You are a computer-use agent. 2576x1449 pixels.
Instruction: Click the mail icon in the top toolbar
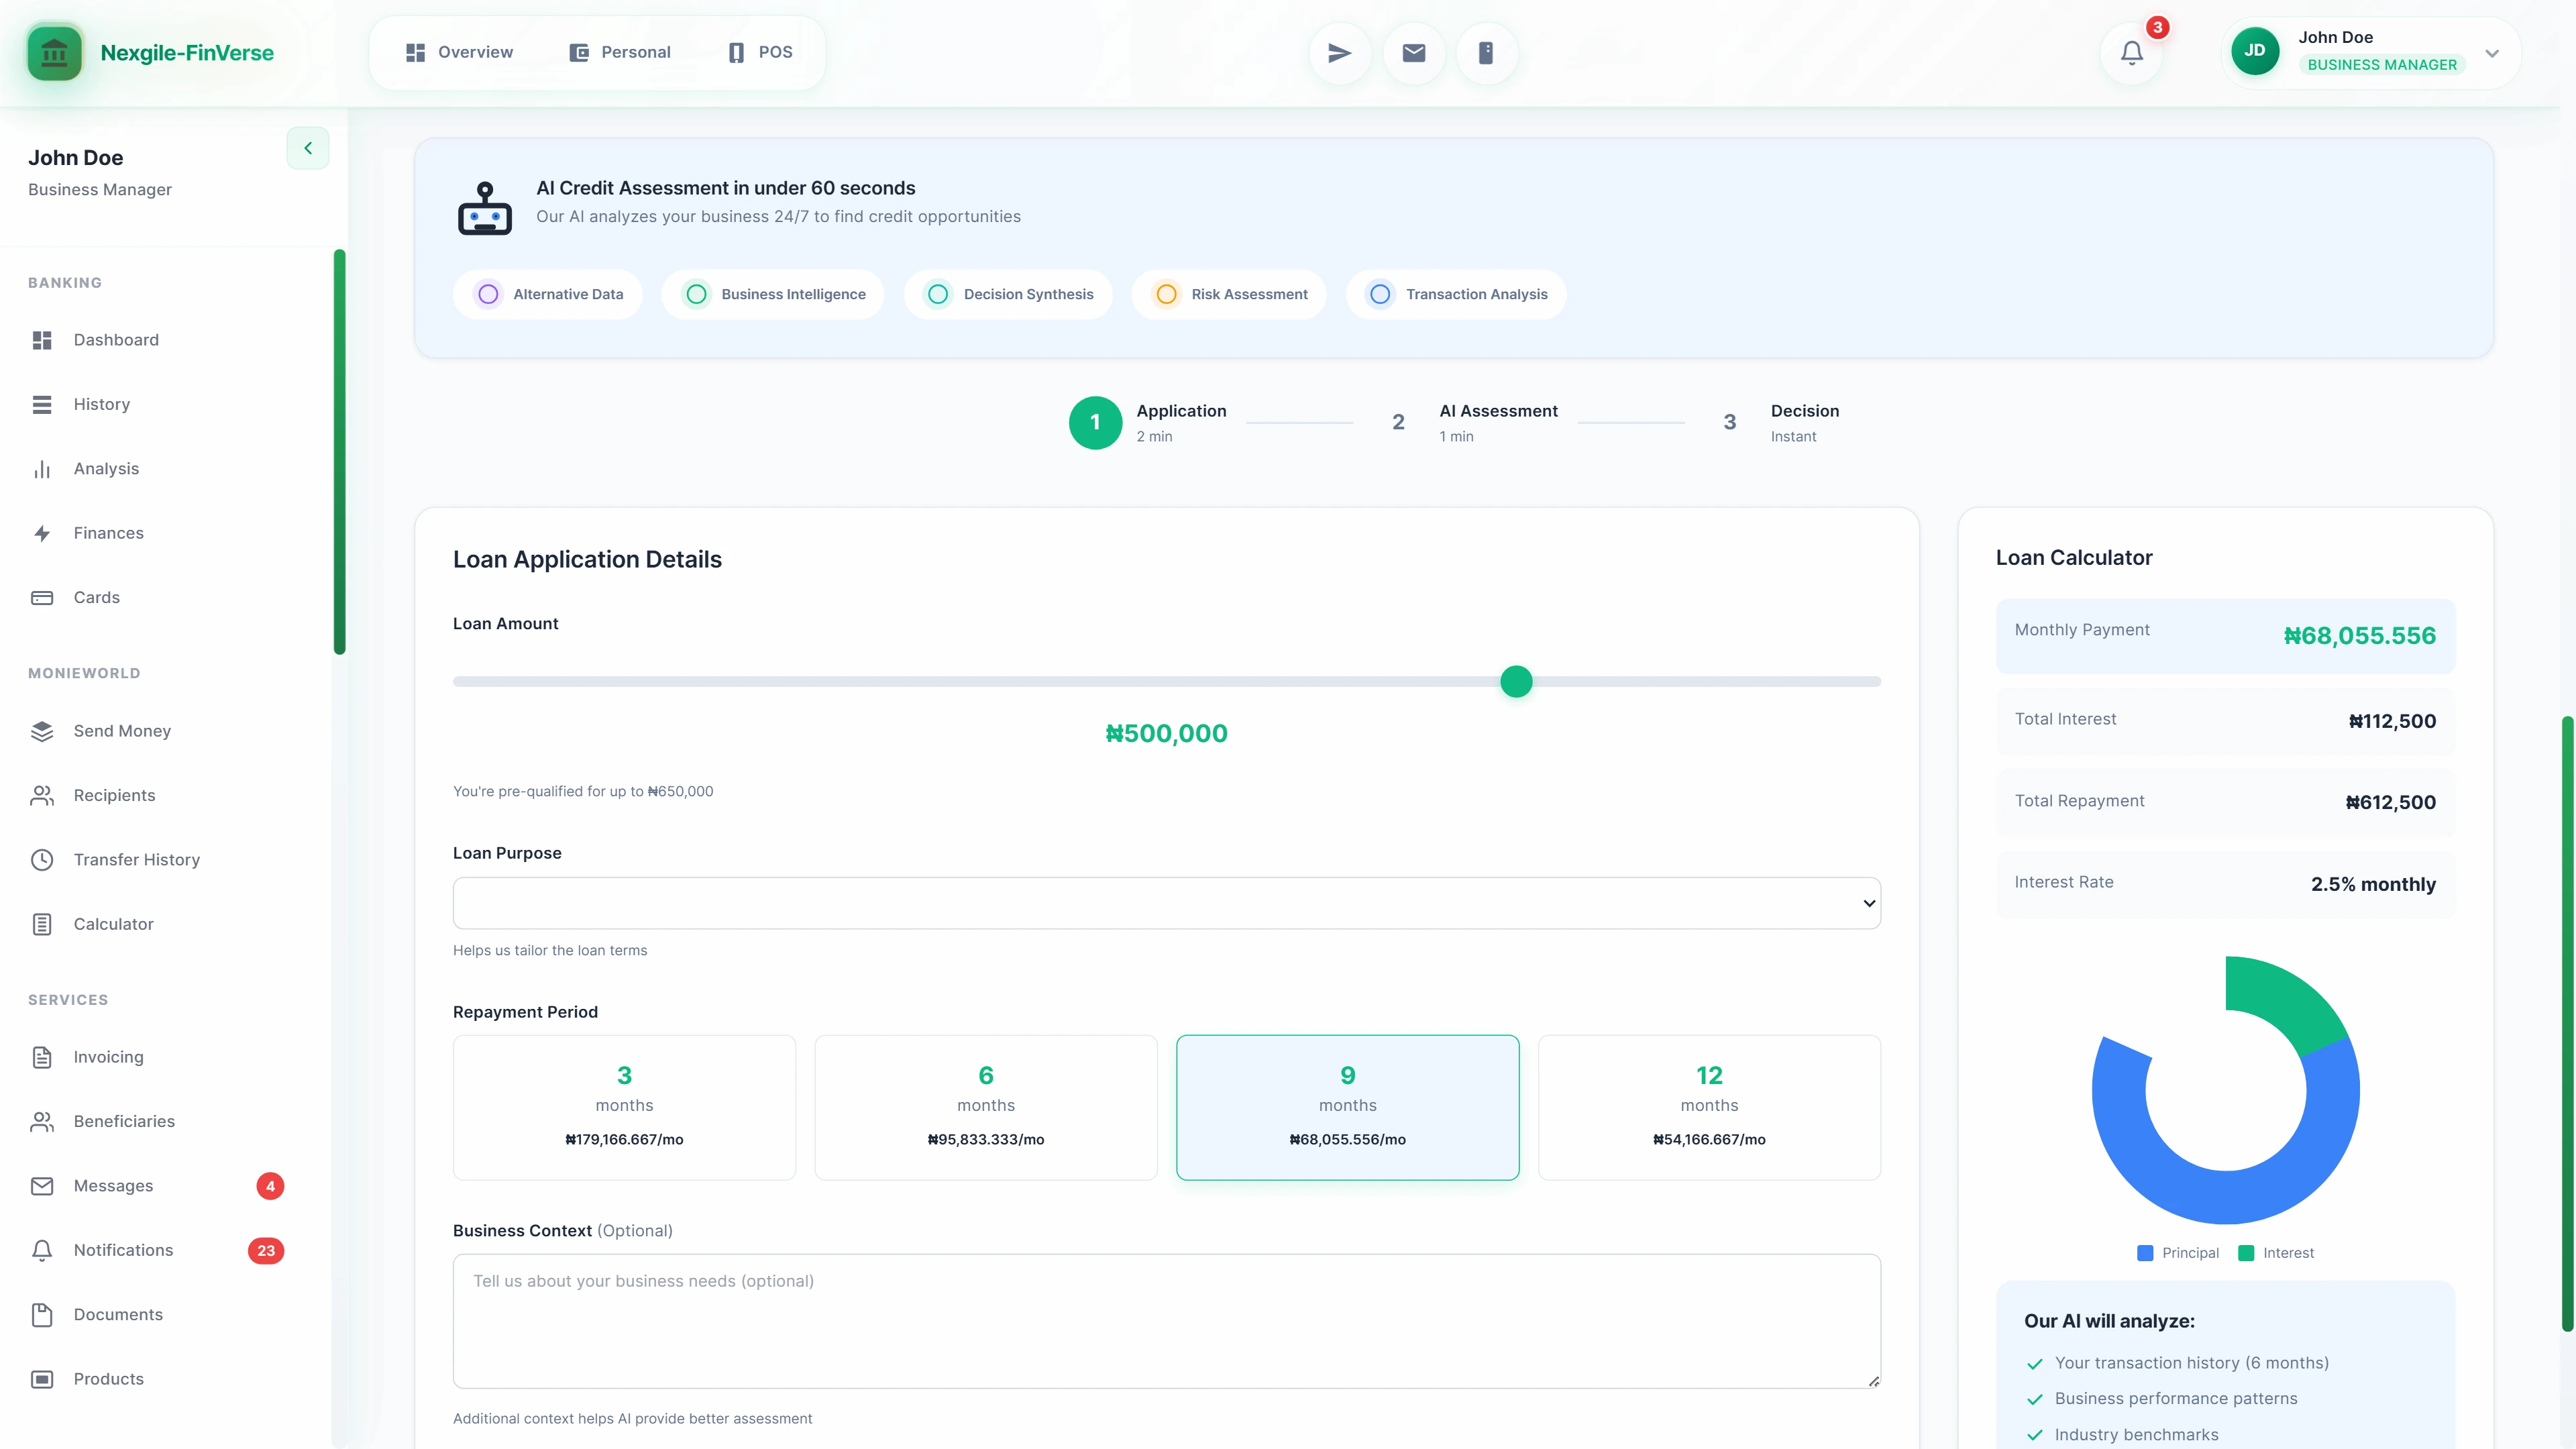click(x=1413, y=52)
